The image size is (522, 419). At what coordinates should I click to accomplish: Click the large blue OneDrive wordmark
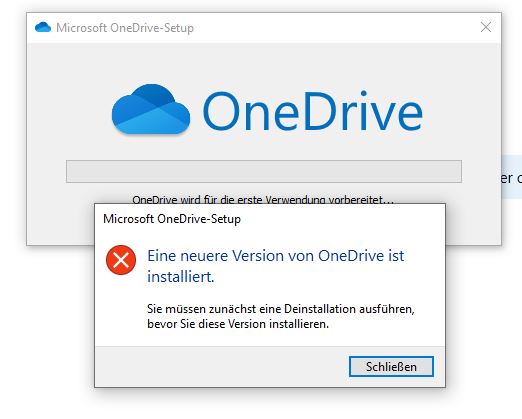pos(313,111)
